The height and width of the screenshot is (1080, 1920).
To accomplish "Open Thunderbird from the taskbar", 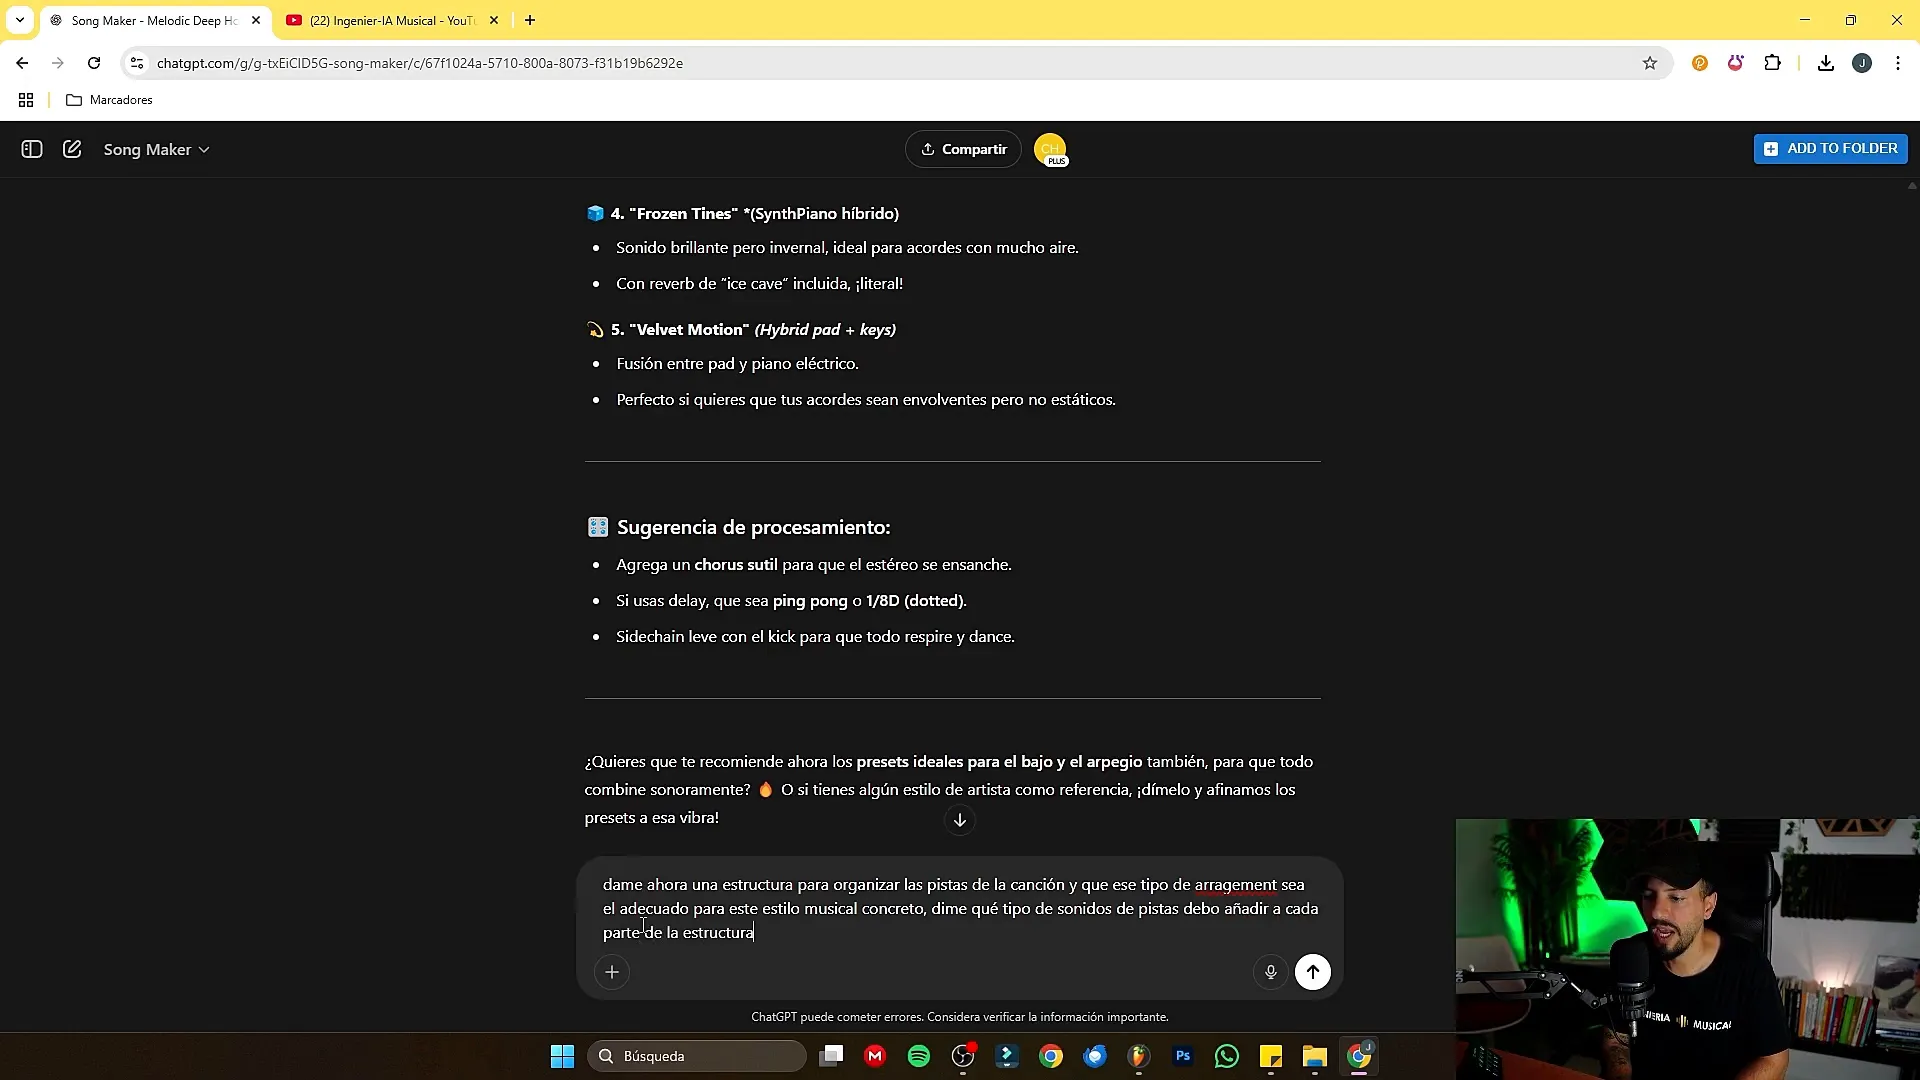I will [1095, 1056].
